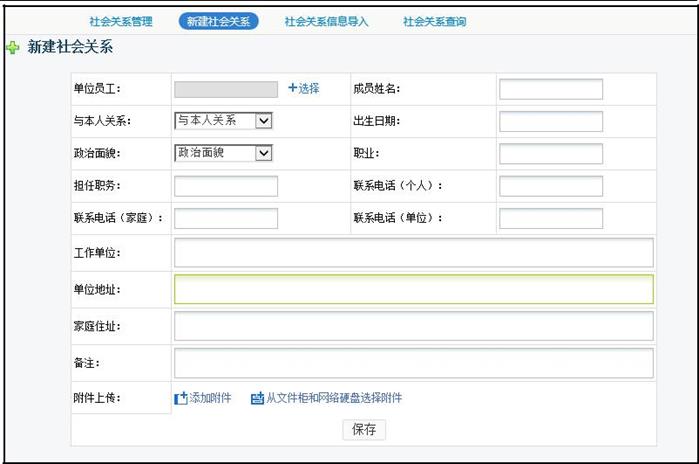Screen dimensions: 699x464
Task: Select the 新建社会关系 tab
Action: pyautogui.click(x=218, y=21)
